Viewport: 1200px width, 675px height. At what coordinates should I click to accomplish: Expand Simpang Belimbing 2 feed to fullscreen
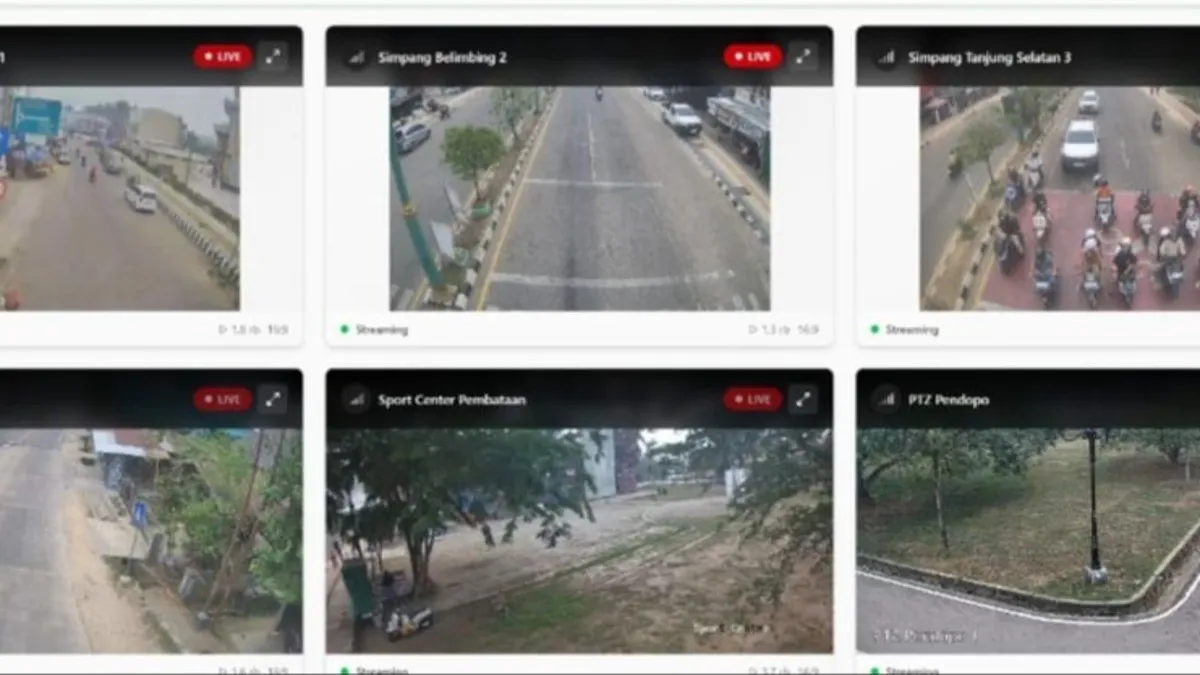[x=802, y=57]
